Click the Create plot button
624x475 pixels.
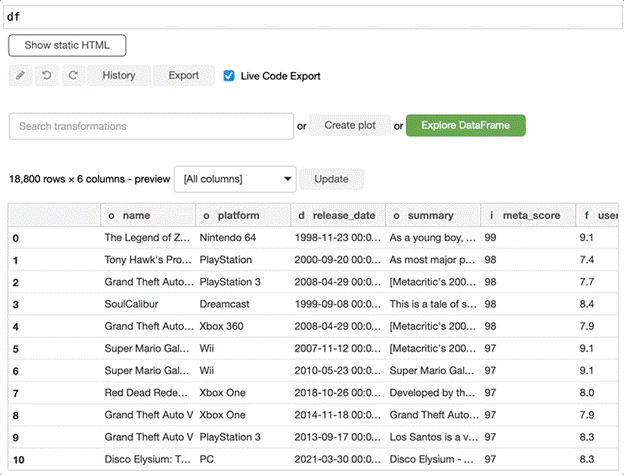(349, 125)
